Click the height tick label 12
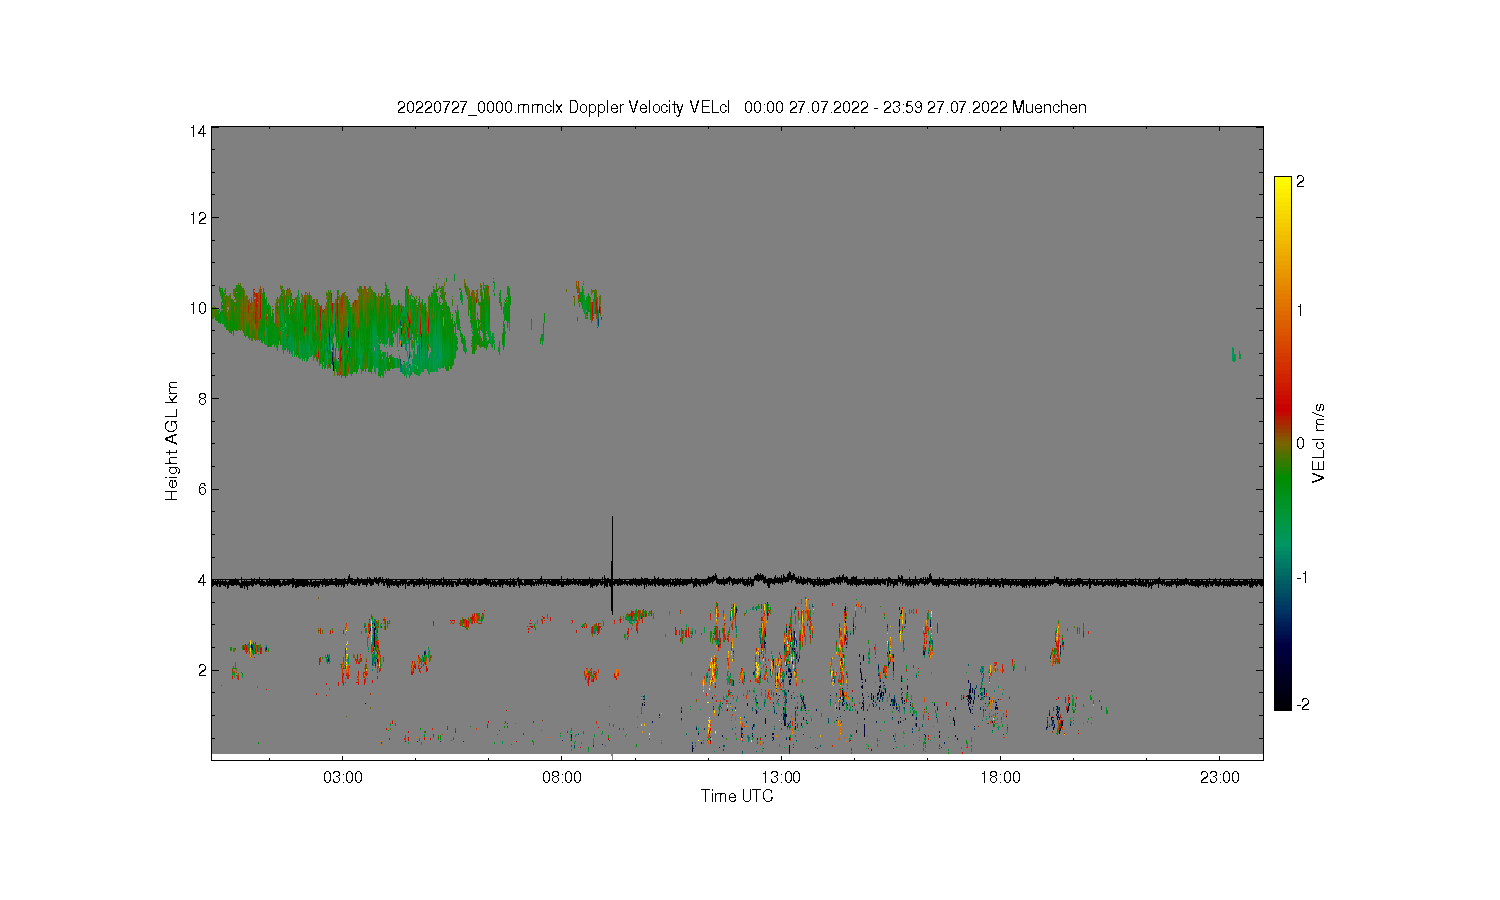The width and height of the screenshot is (1500, 900). (x=199, y=218)
